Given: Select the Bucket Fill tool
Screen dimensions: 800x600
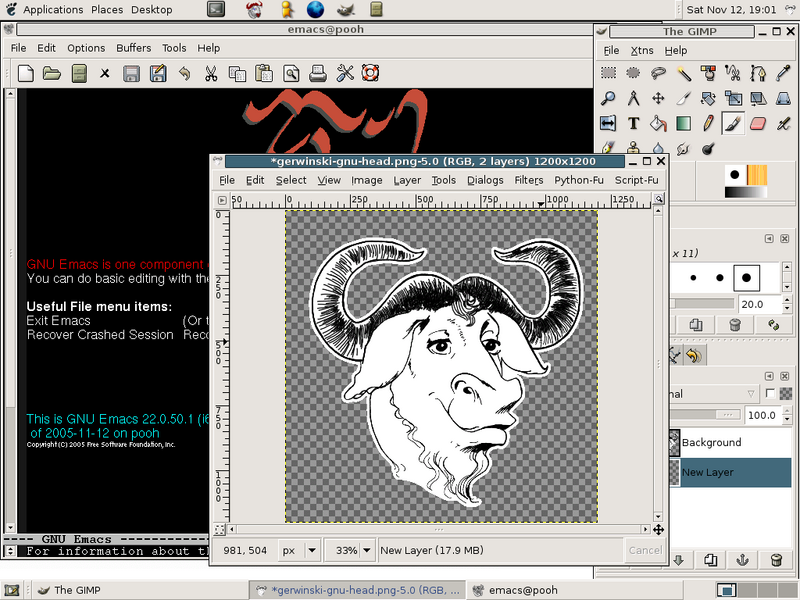Looking at the screenshot, I should click(659, 123).
